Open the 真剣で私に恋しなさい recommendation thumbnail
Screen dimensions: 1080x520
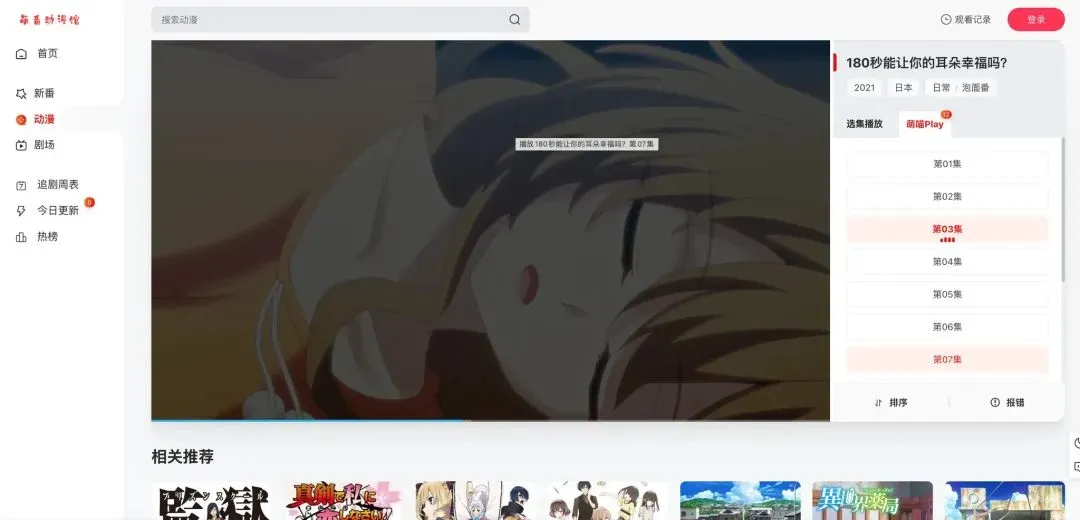click(344, 501)
